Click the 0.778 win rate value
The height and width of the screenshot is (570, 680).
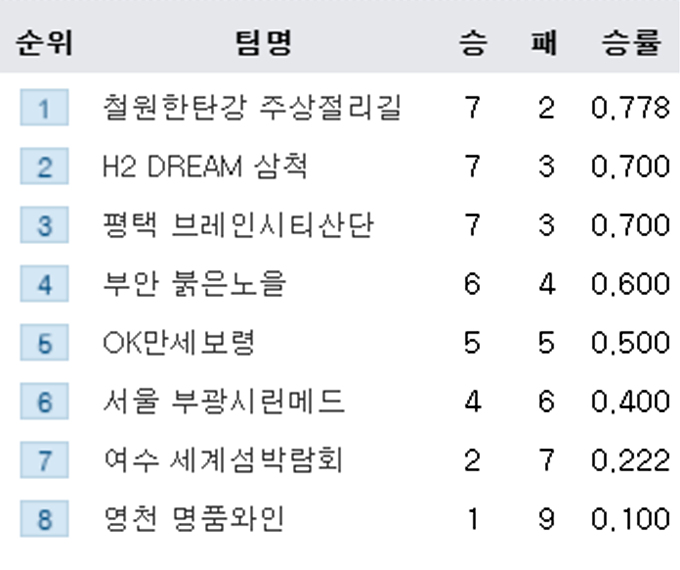[x=631, y=108]
